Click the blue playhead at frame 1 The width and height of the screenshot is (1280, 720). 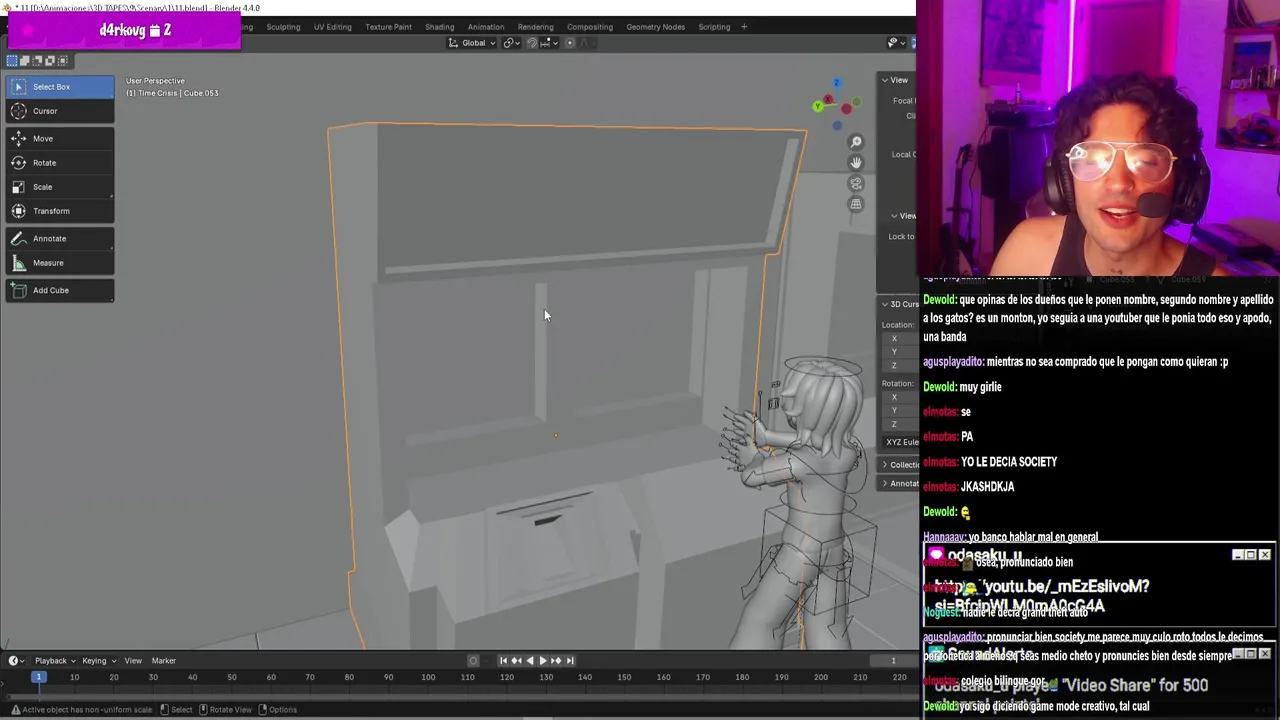[x=38, y=678]
